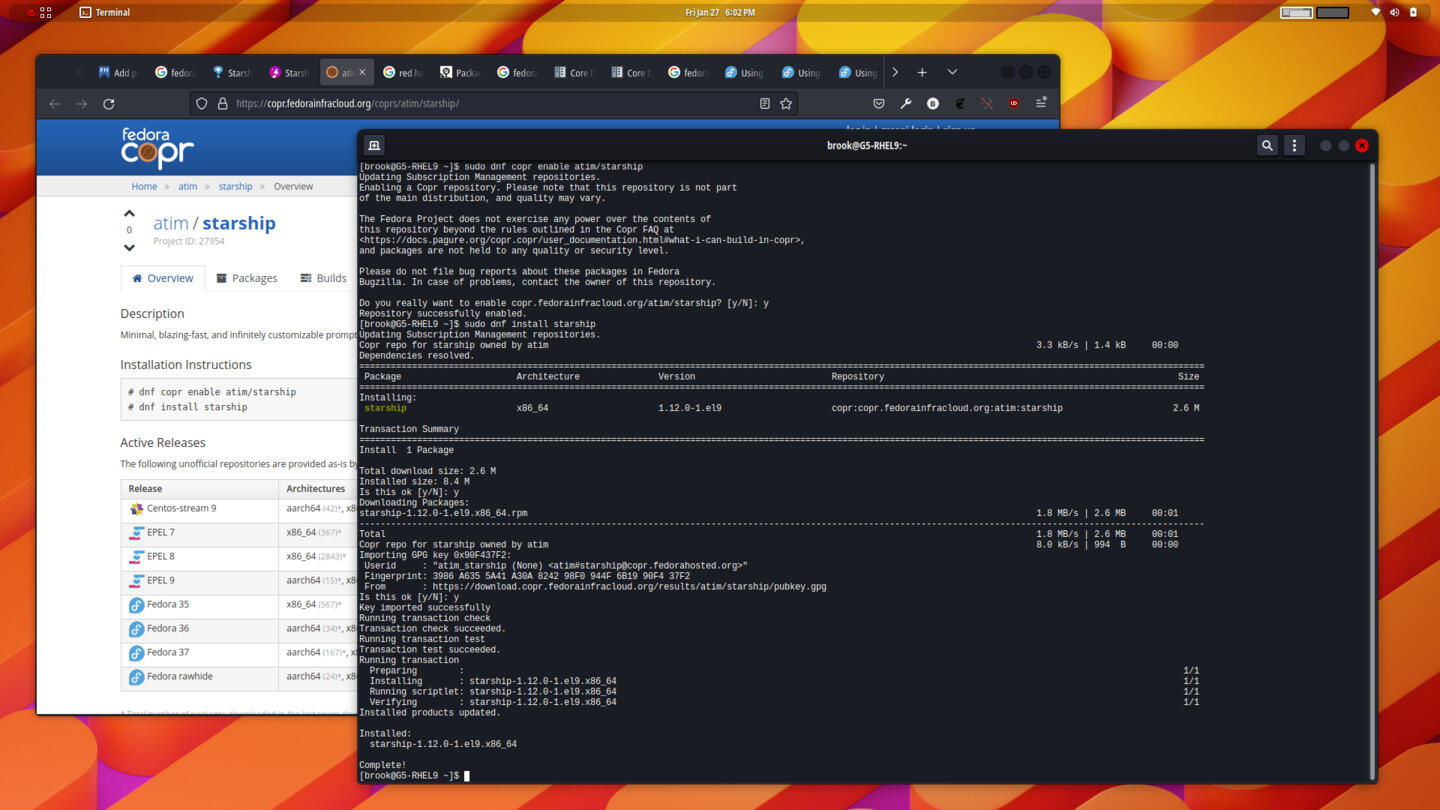Open the volume indicator in system tray

click(1394, 12)
